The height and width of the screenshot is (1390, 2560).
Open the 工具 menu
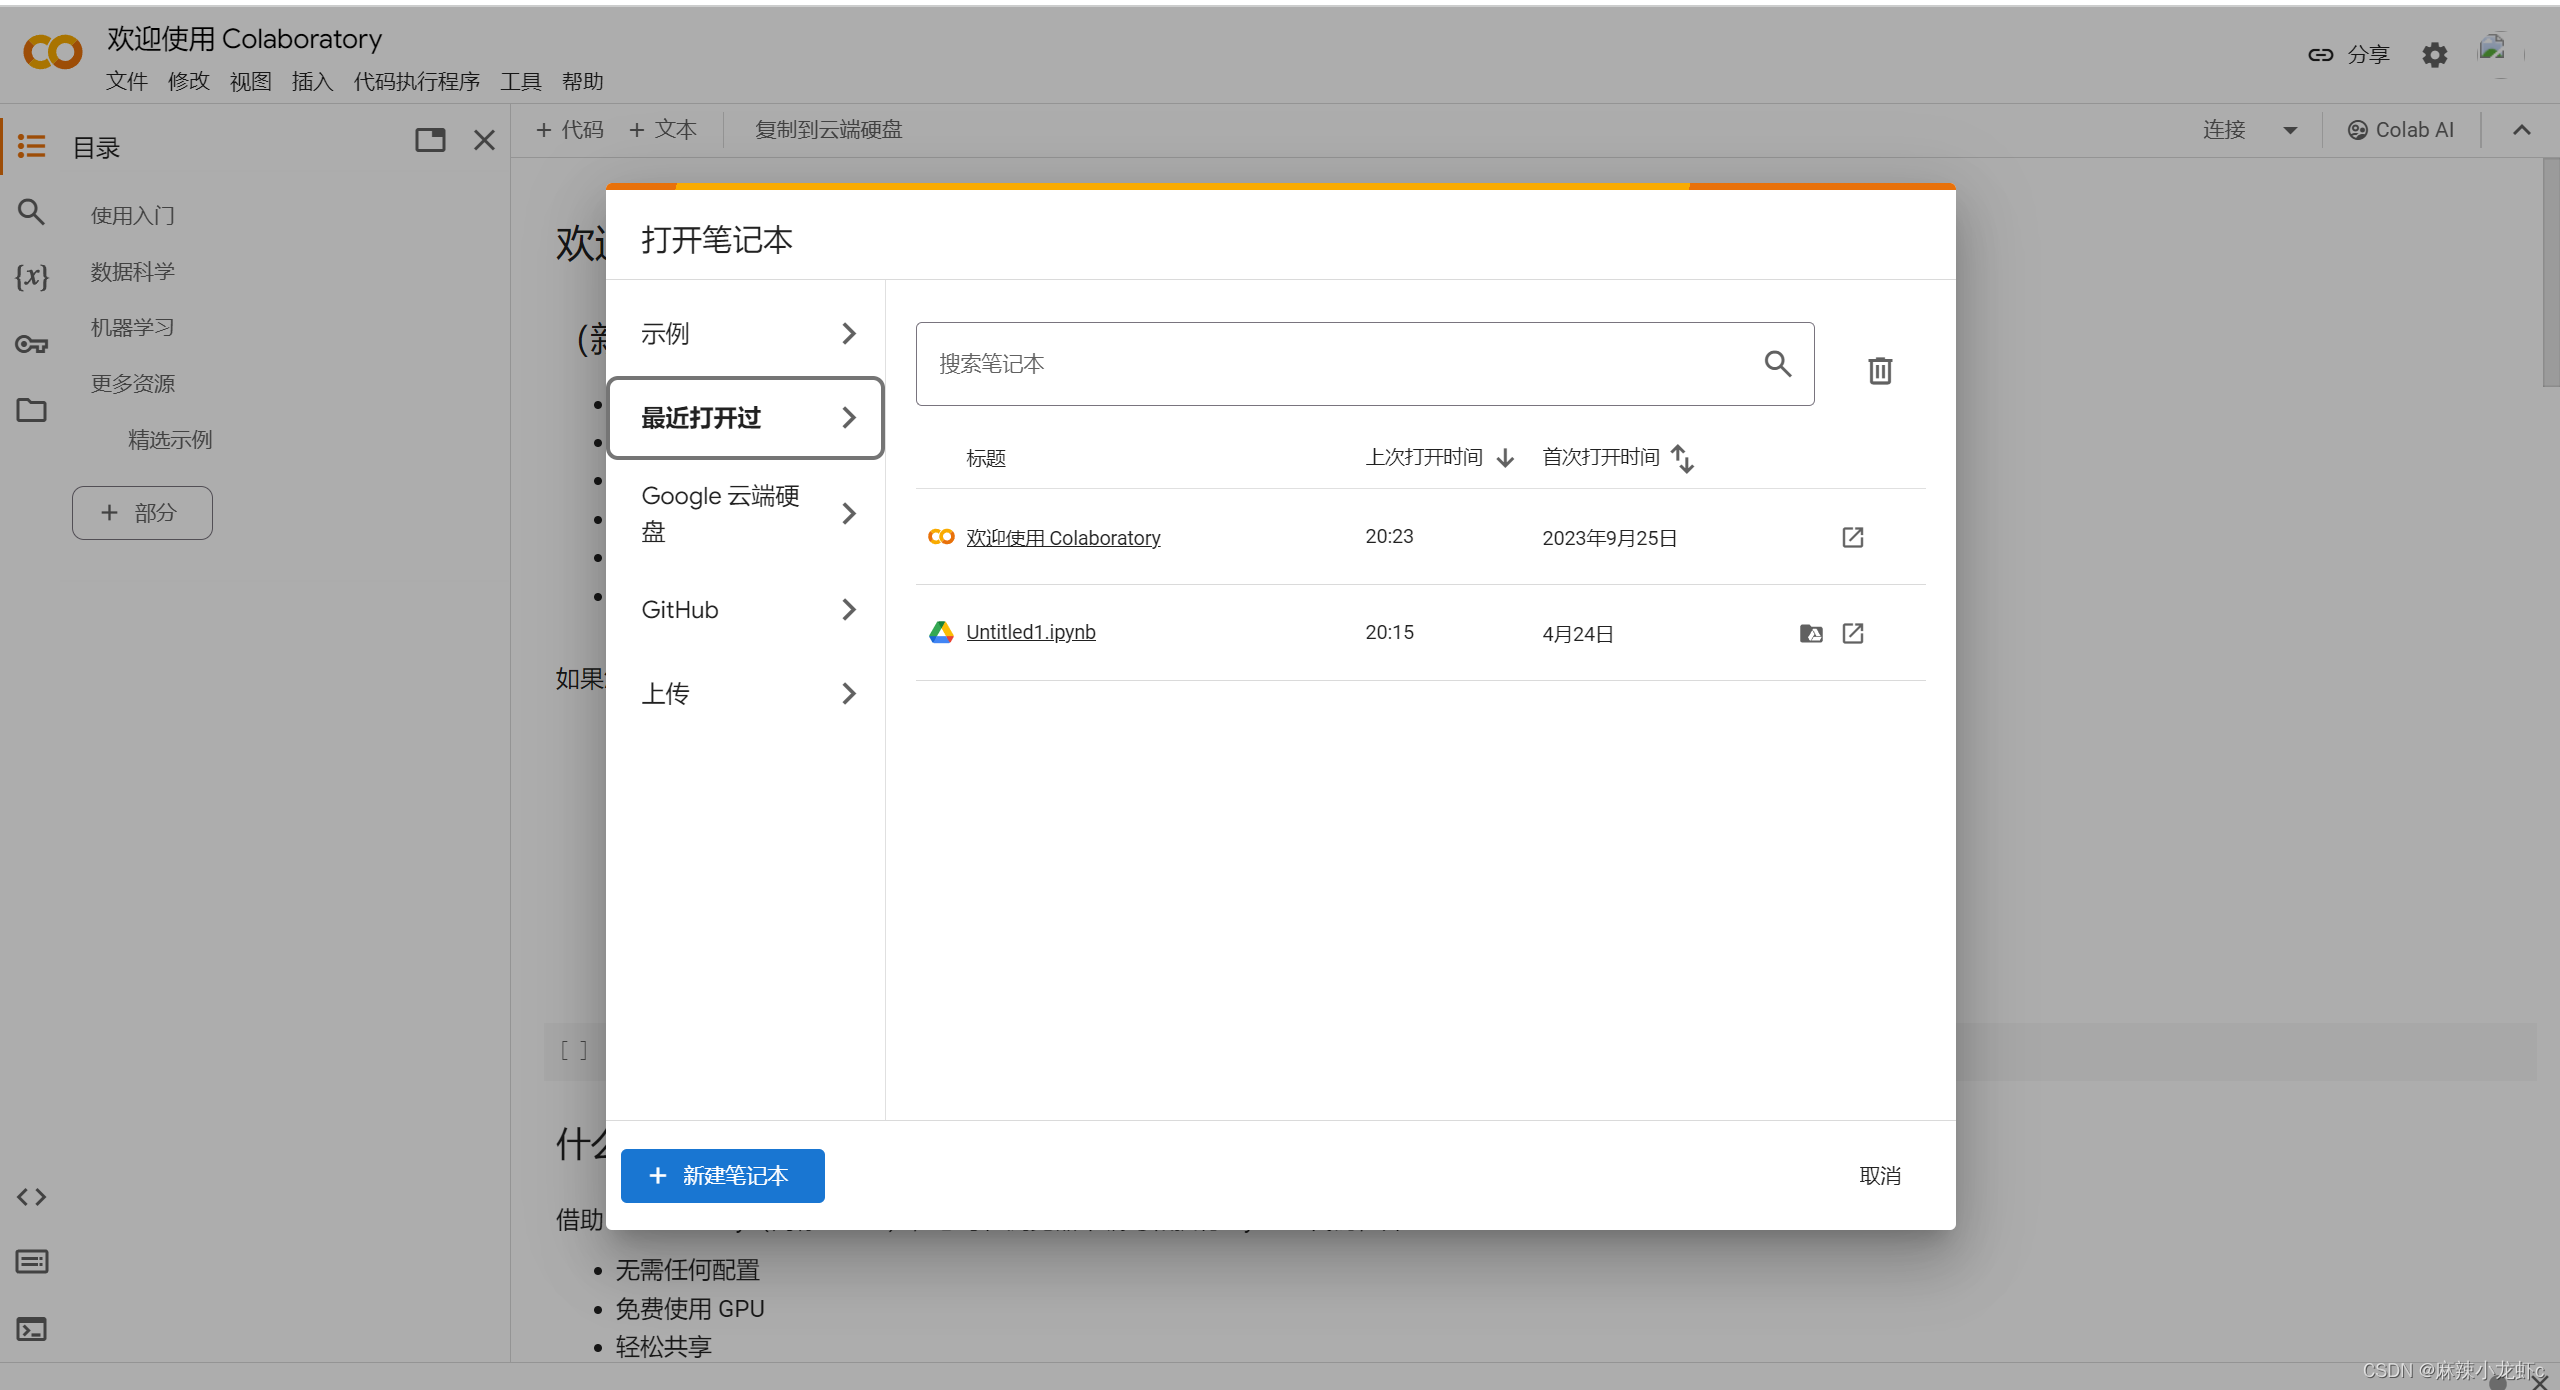[x=521, y=81]
